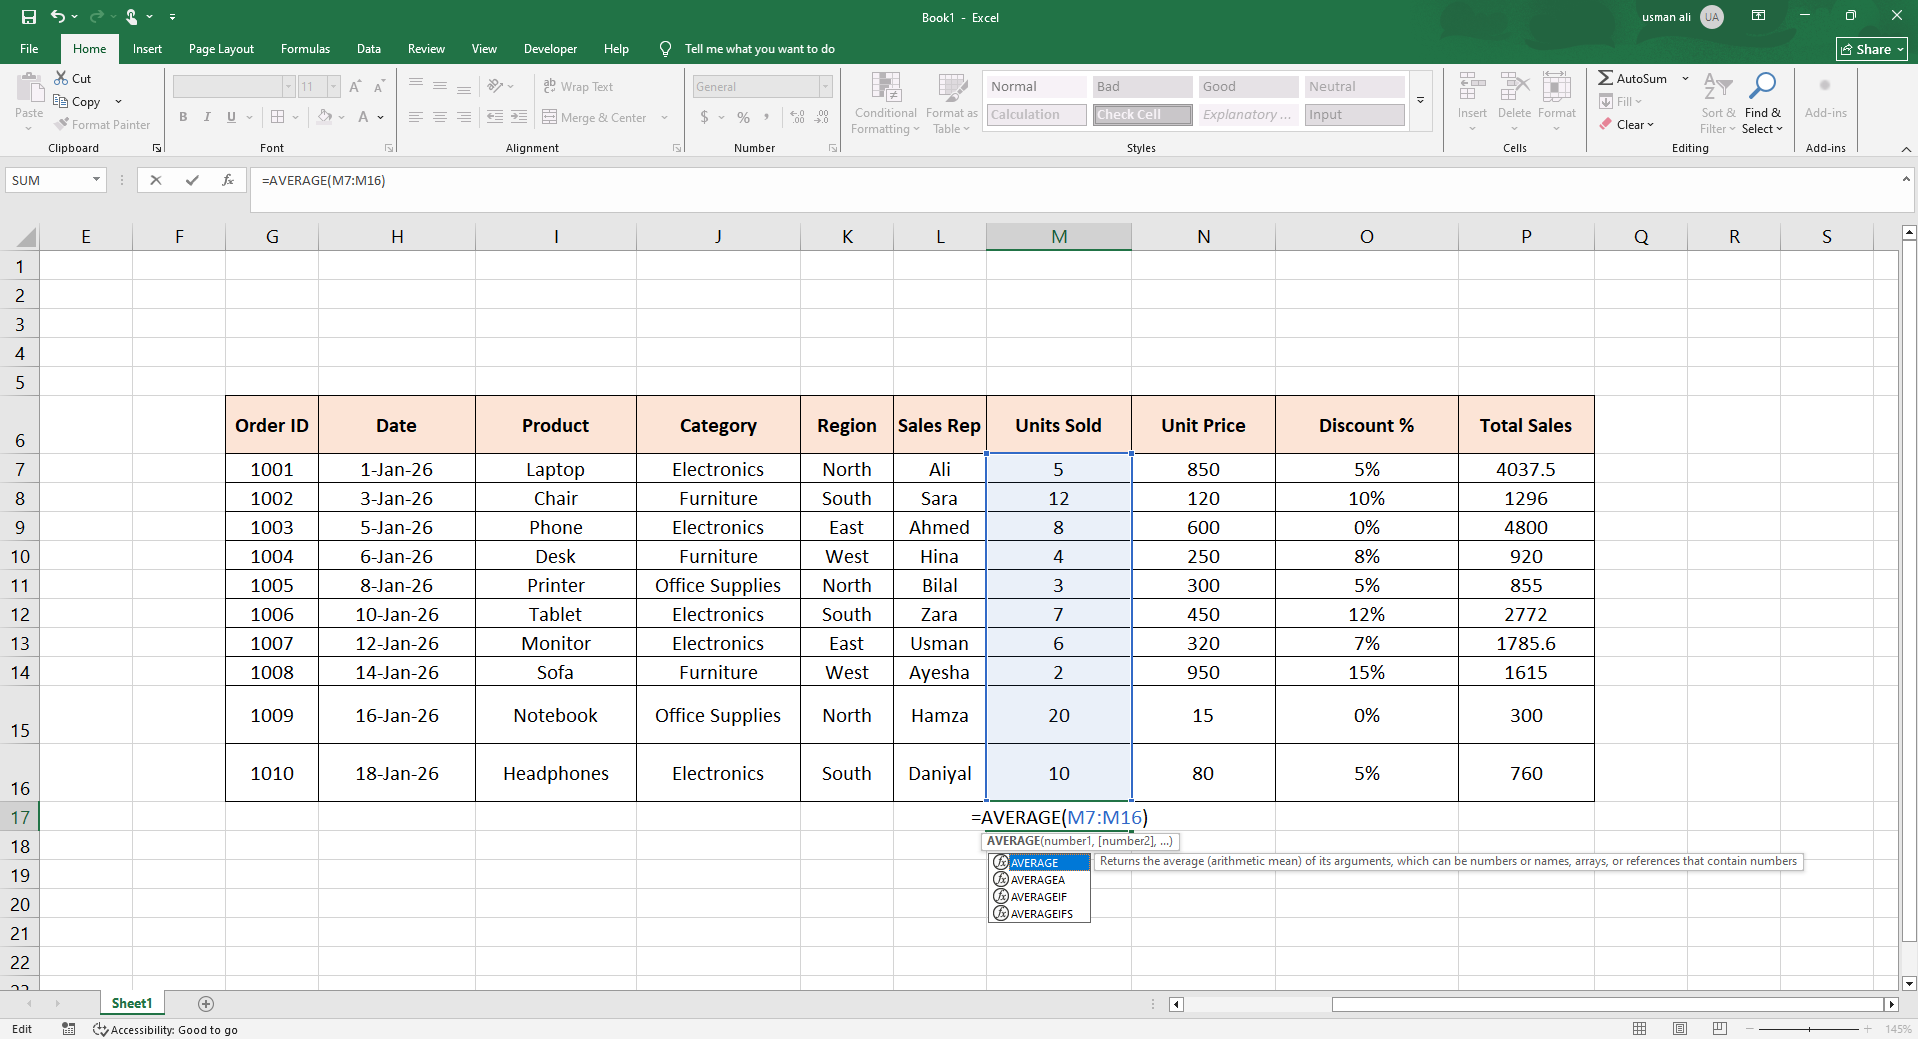Toggle Wrap Text
1918x1039 pixels.
click(578, 87)
